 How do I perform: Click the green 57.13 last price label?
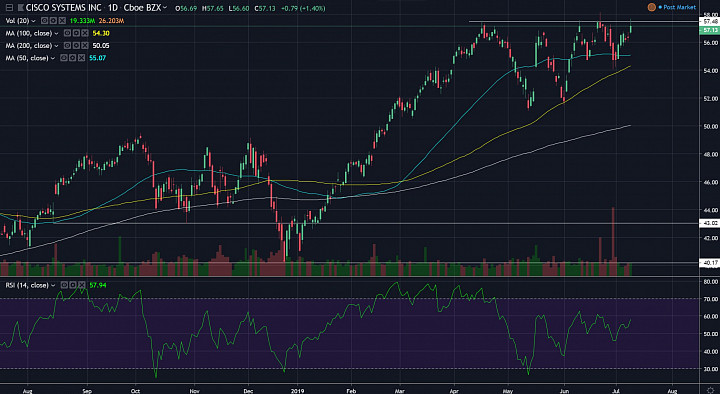(710, 30)
